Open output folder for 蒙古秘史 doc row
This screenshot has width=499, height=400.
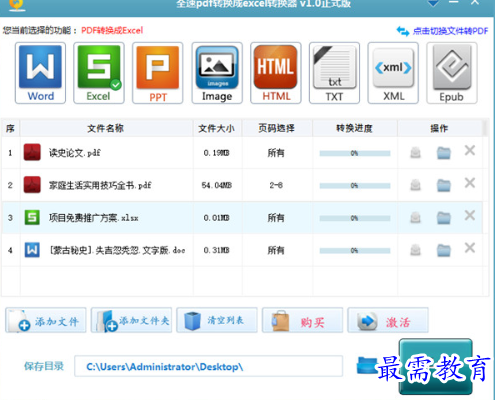coord(444,250)
